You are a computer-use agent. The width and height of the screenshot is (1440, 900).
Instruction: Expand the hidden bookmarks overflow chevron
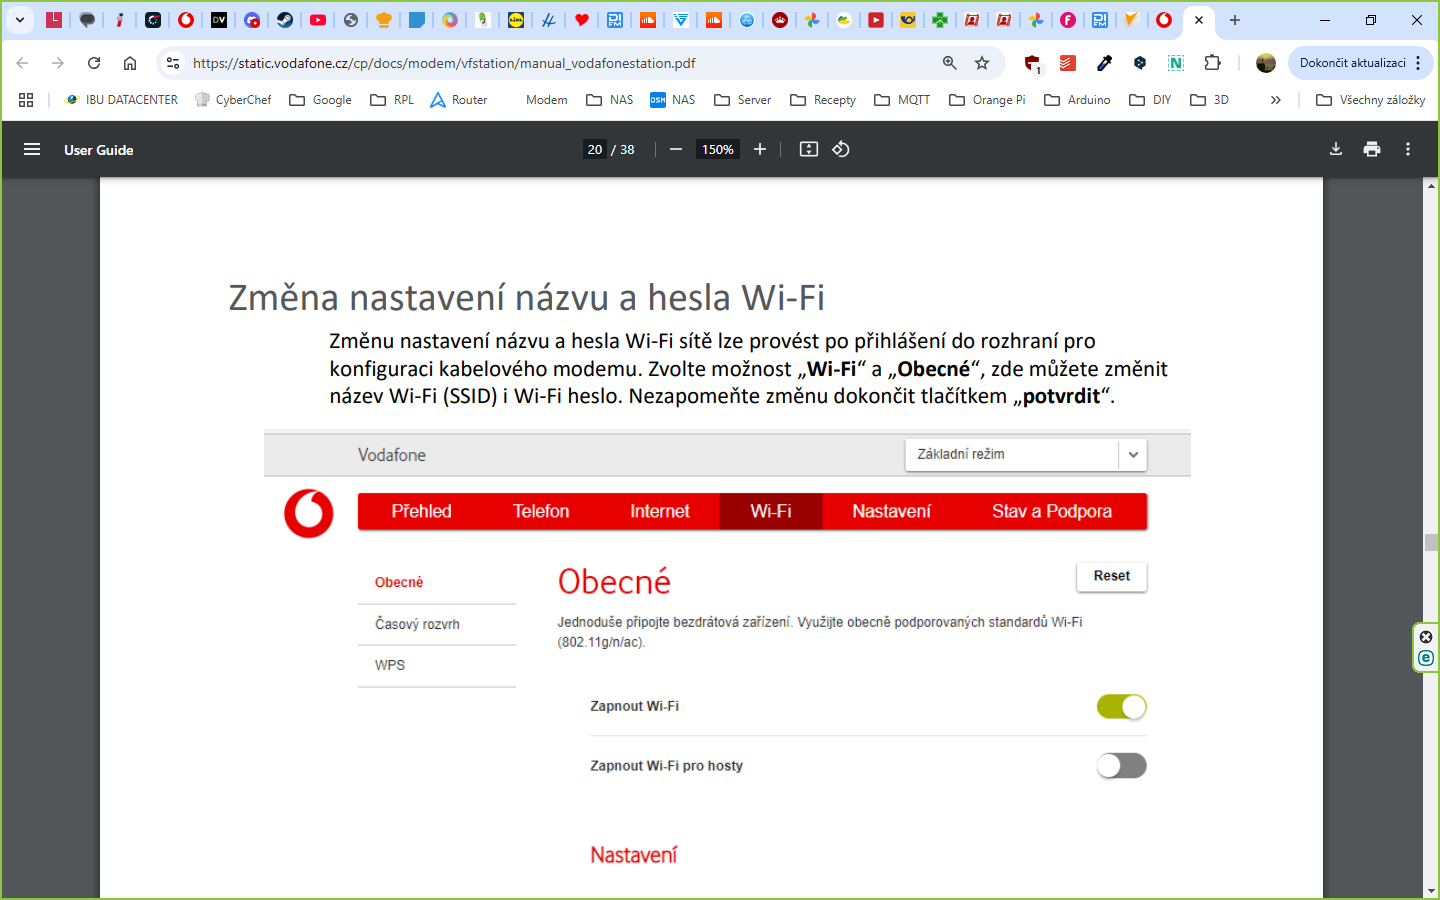point(1275,100)
